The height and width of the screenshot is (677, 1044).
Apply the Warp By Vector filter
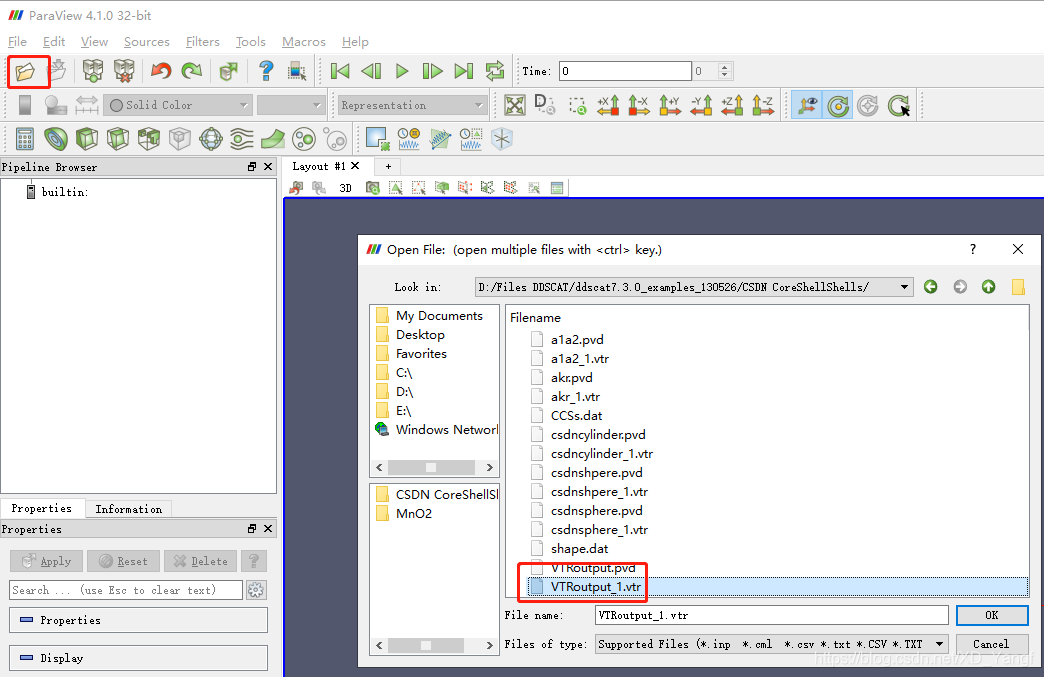tap(273, 139)
